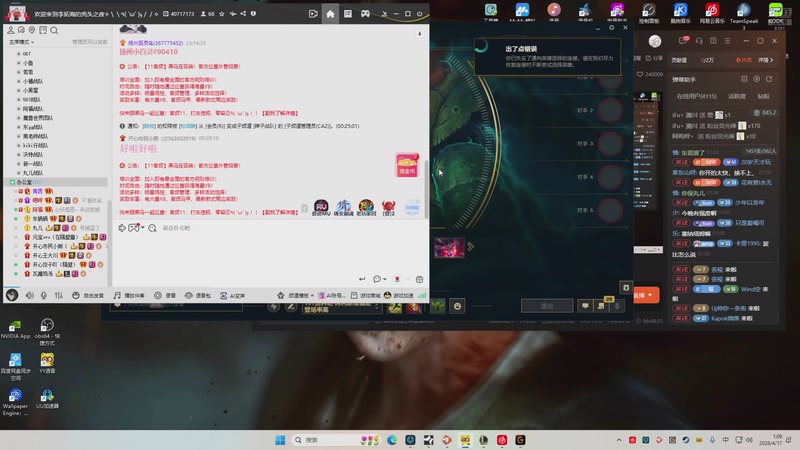The height and width of the screenshot is (450, 800).
Task: Open 游戏加速 game accelerator
Action: [398, 295]
